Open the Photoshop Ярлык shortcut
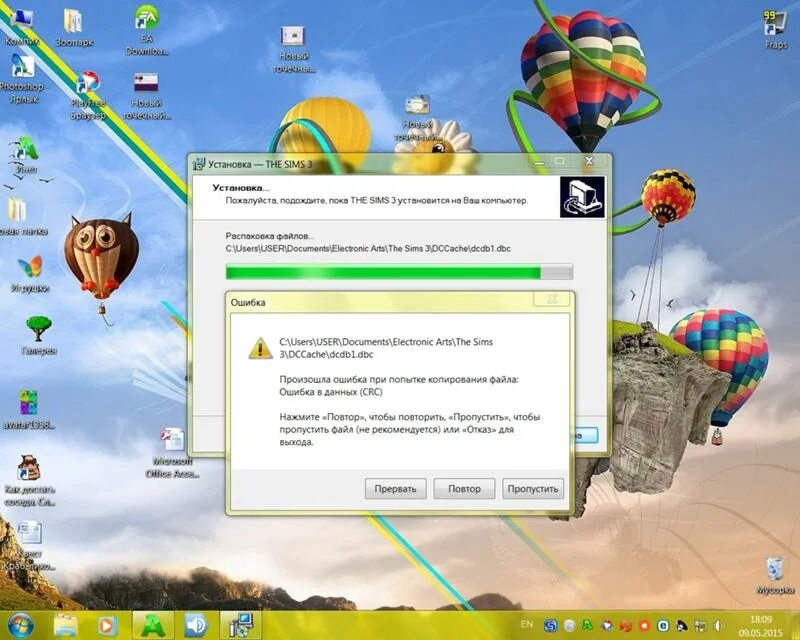Image resolution: width=800 pixels, height=640 pixels. click(22, 79)
